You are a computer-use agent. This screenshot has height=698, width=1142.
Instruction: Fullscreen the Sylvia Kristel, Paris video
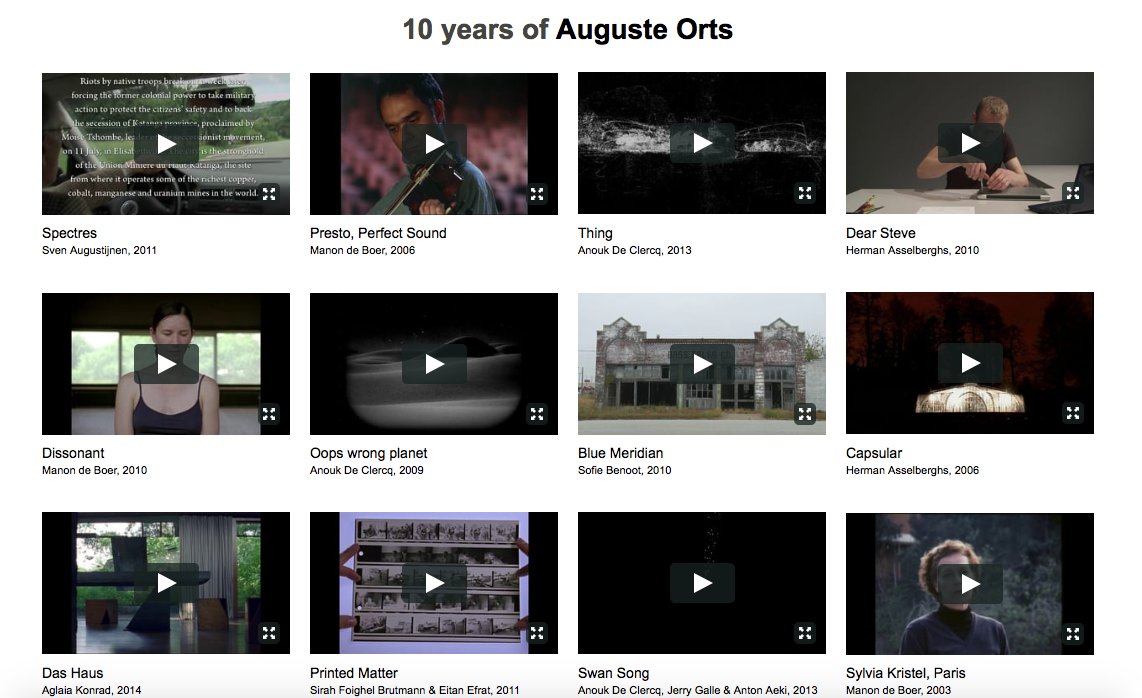[1073, 634]
